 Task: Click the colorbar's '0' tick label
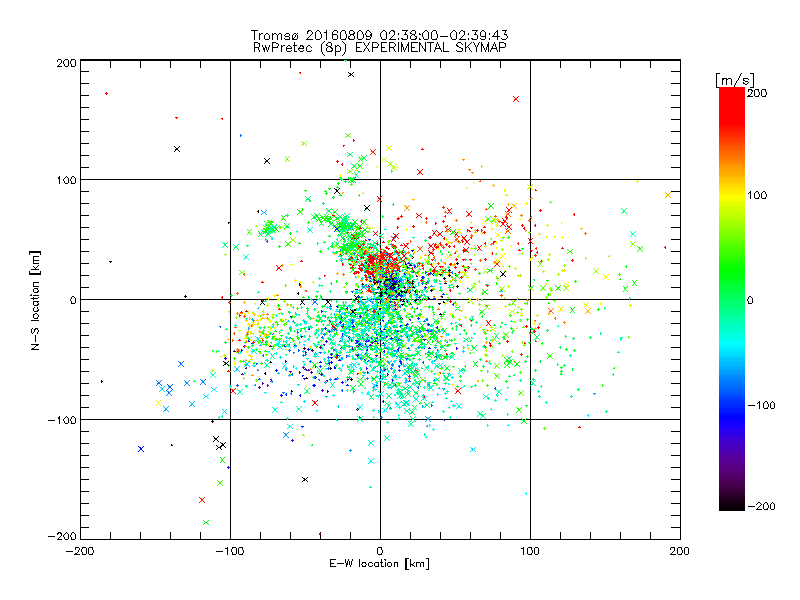coord(750,300)
